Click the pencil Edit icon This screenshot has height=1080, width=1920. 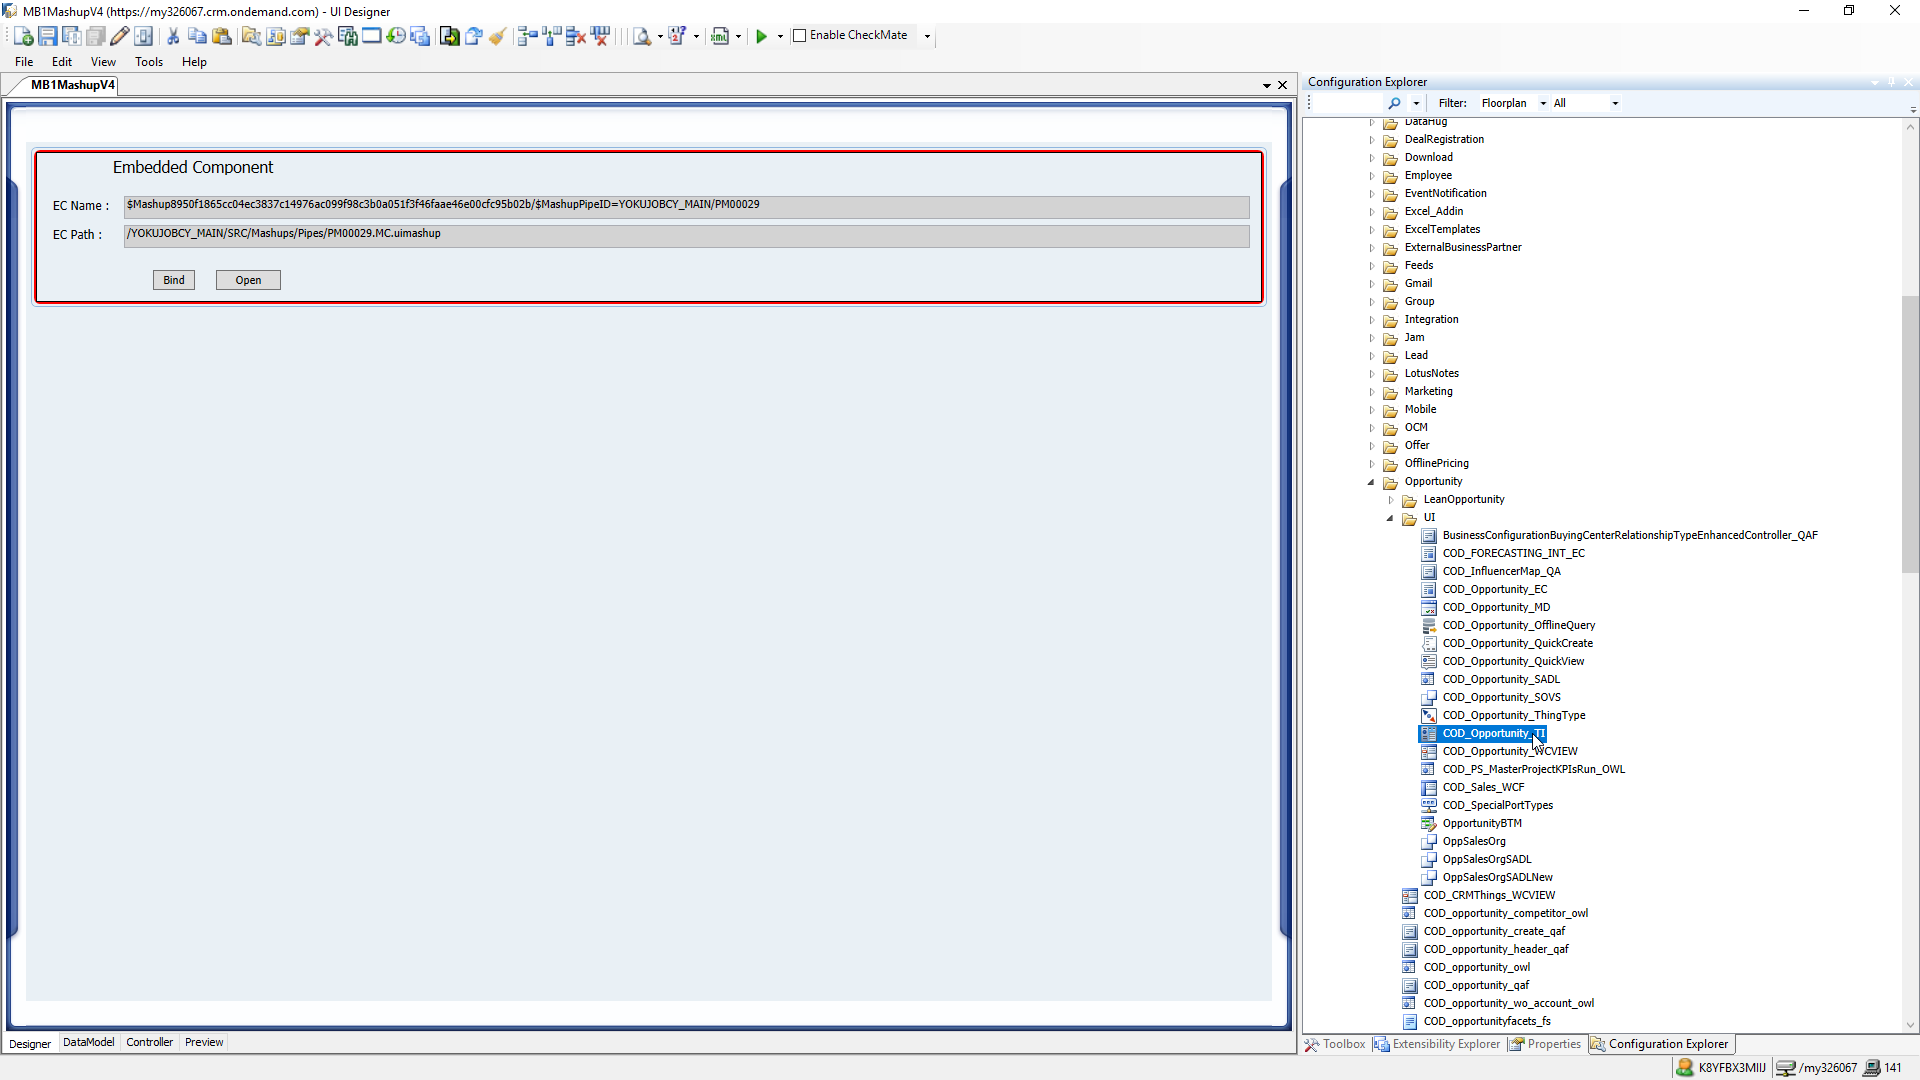click(119, 36)
